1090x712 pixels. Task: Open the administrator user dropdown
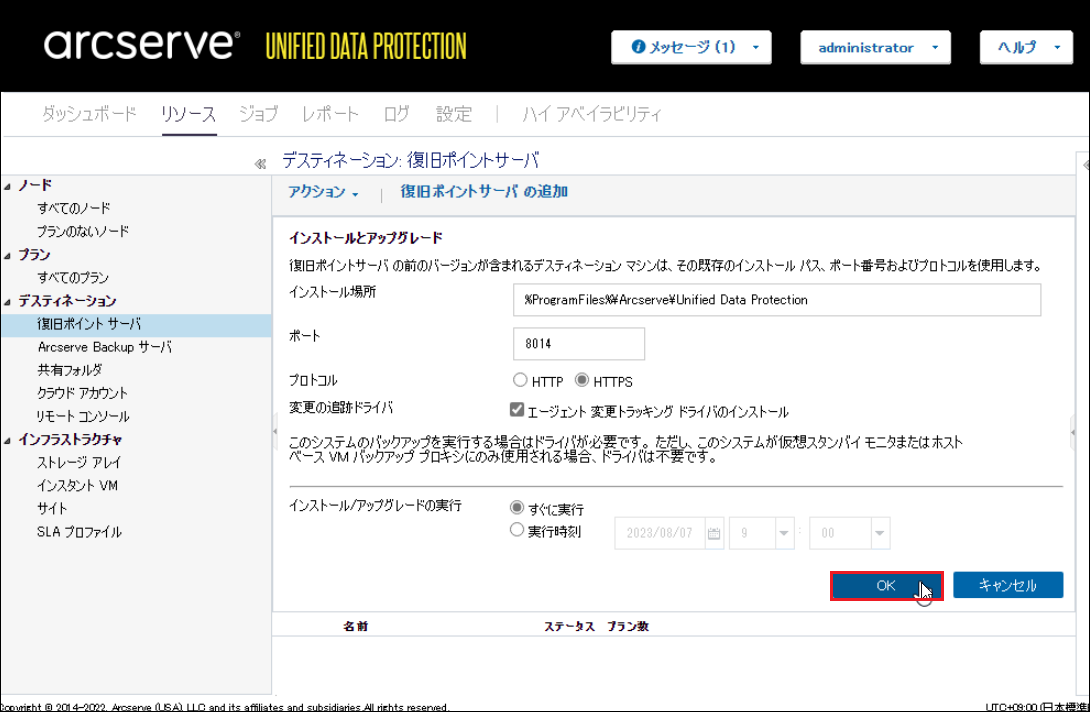click(874, 47)
